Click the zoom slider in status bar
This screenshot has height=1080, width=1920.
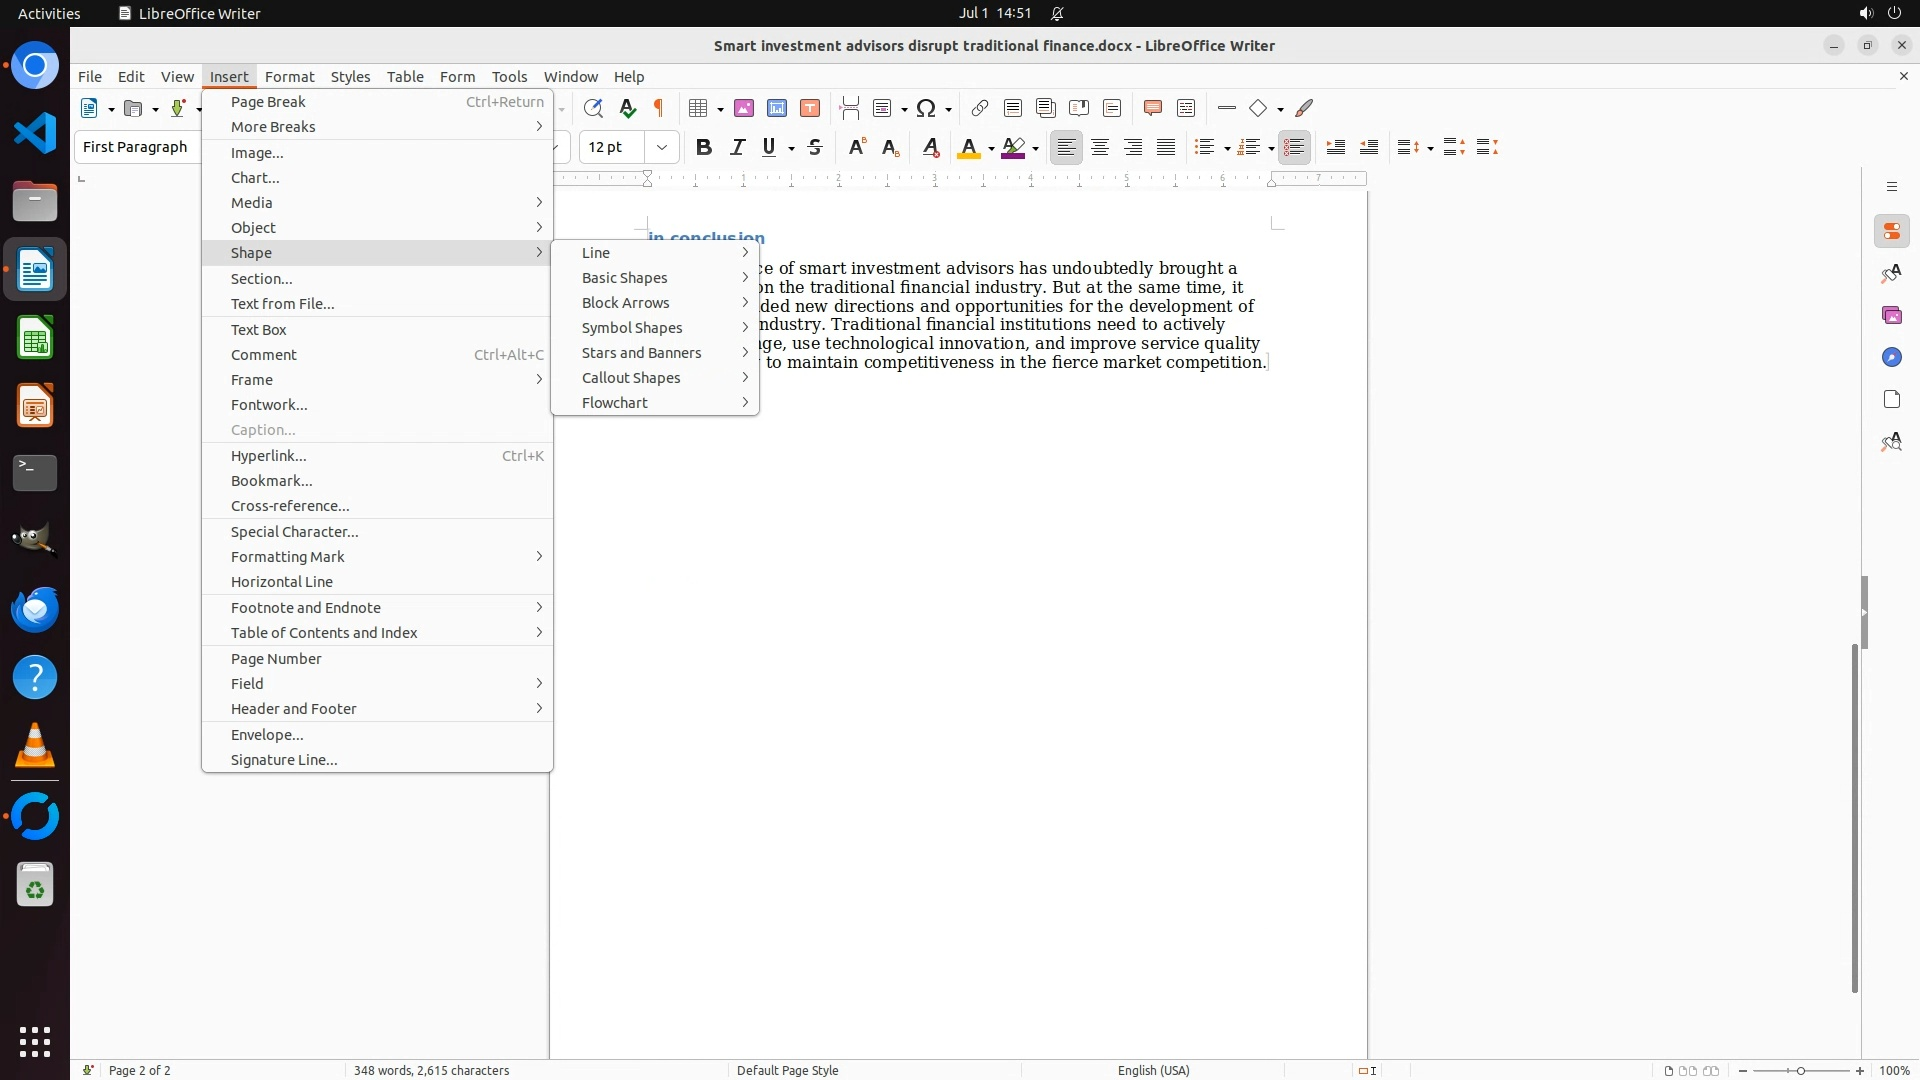(x=1801, y=1070)
